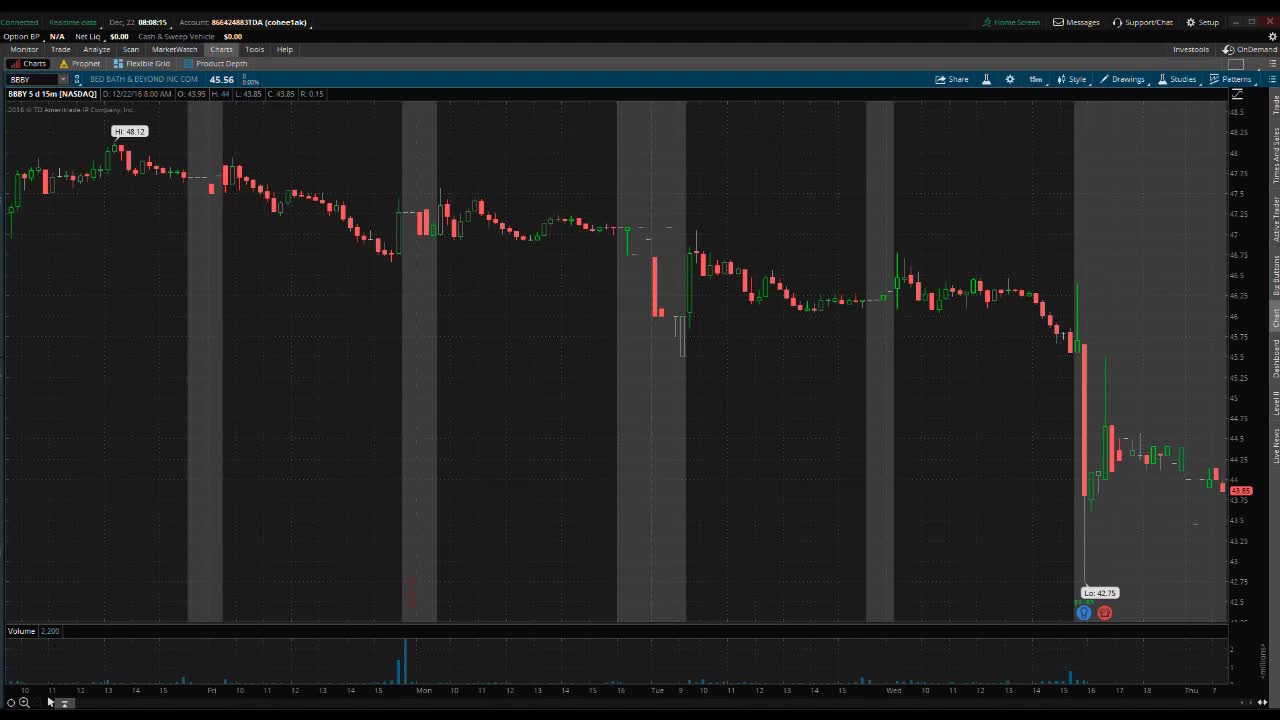1280x720 pixels.
Task: Click the right scroll arrows icon
Action: [1262, 702]
